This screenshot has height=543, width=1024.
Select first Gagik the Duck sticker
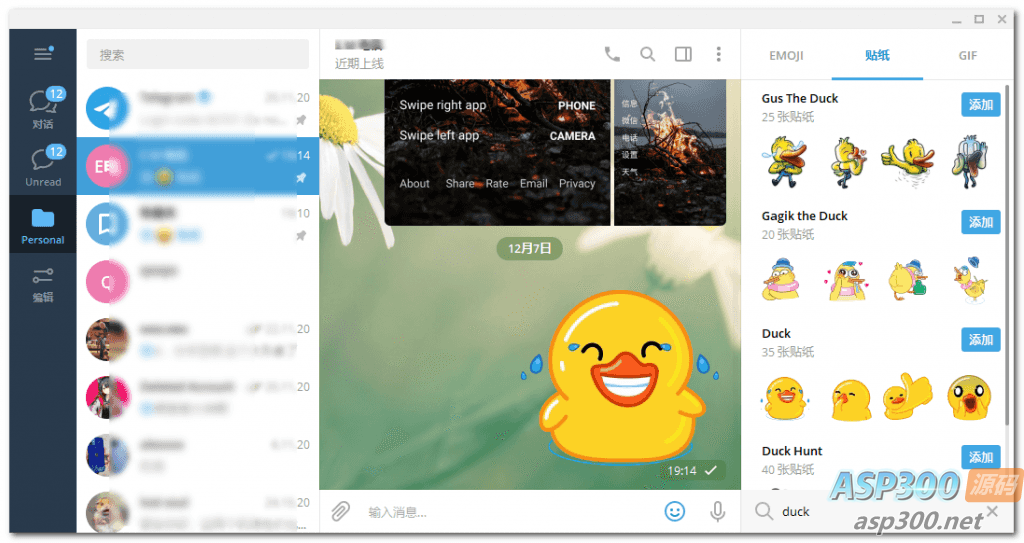tap(780, 280)
